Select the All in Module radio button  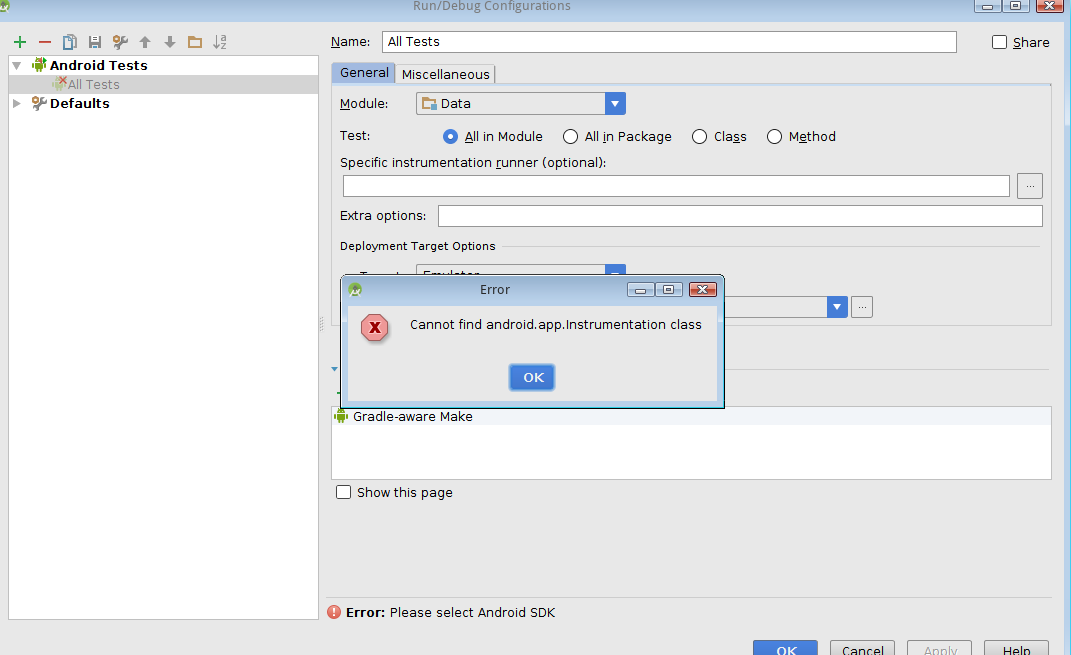point(450,137)
